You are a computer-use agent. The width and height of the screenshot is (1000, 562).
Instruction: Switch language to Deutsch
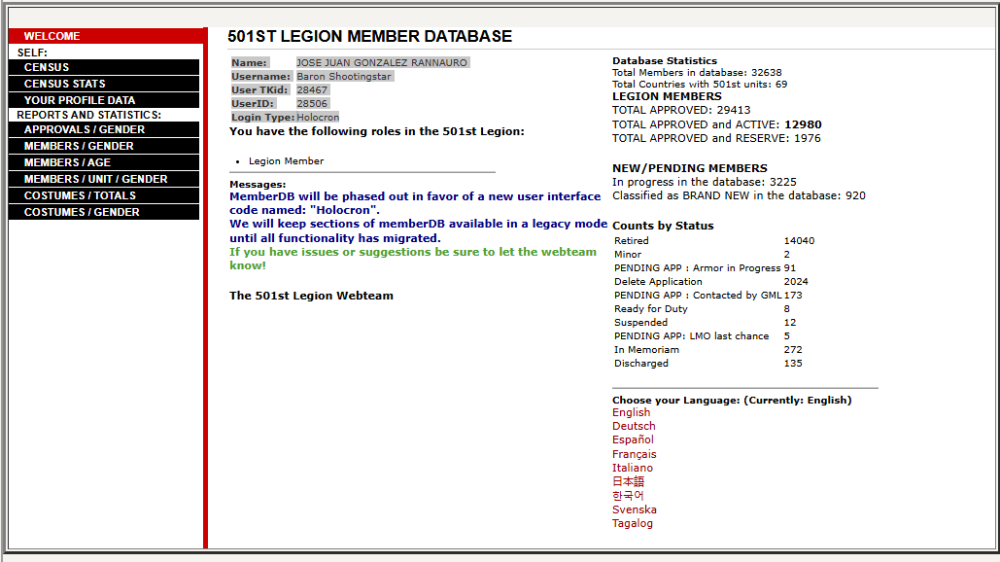[x=633, y=426]
